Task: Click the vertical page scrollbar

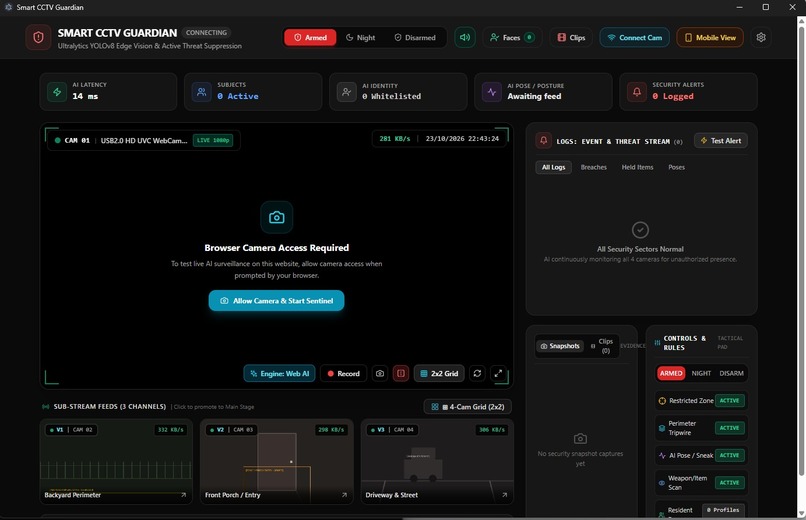Action: click(x=801, y=249)
